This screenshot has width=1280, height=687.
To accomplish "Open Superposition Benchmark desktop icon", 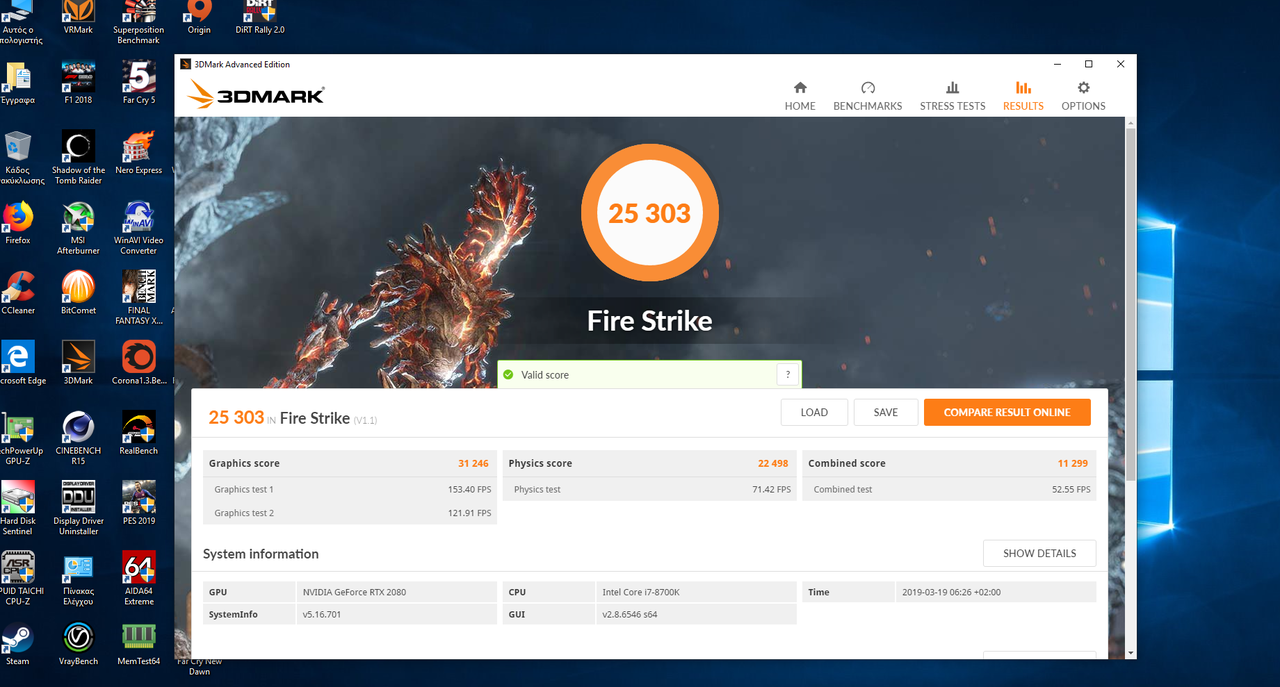I will 138,22.
